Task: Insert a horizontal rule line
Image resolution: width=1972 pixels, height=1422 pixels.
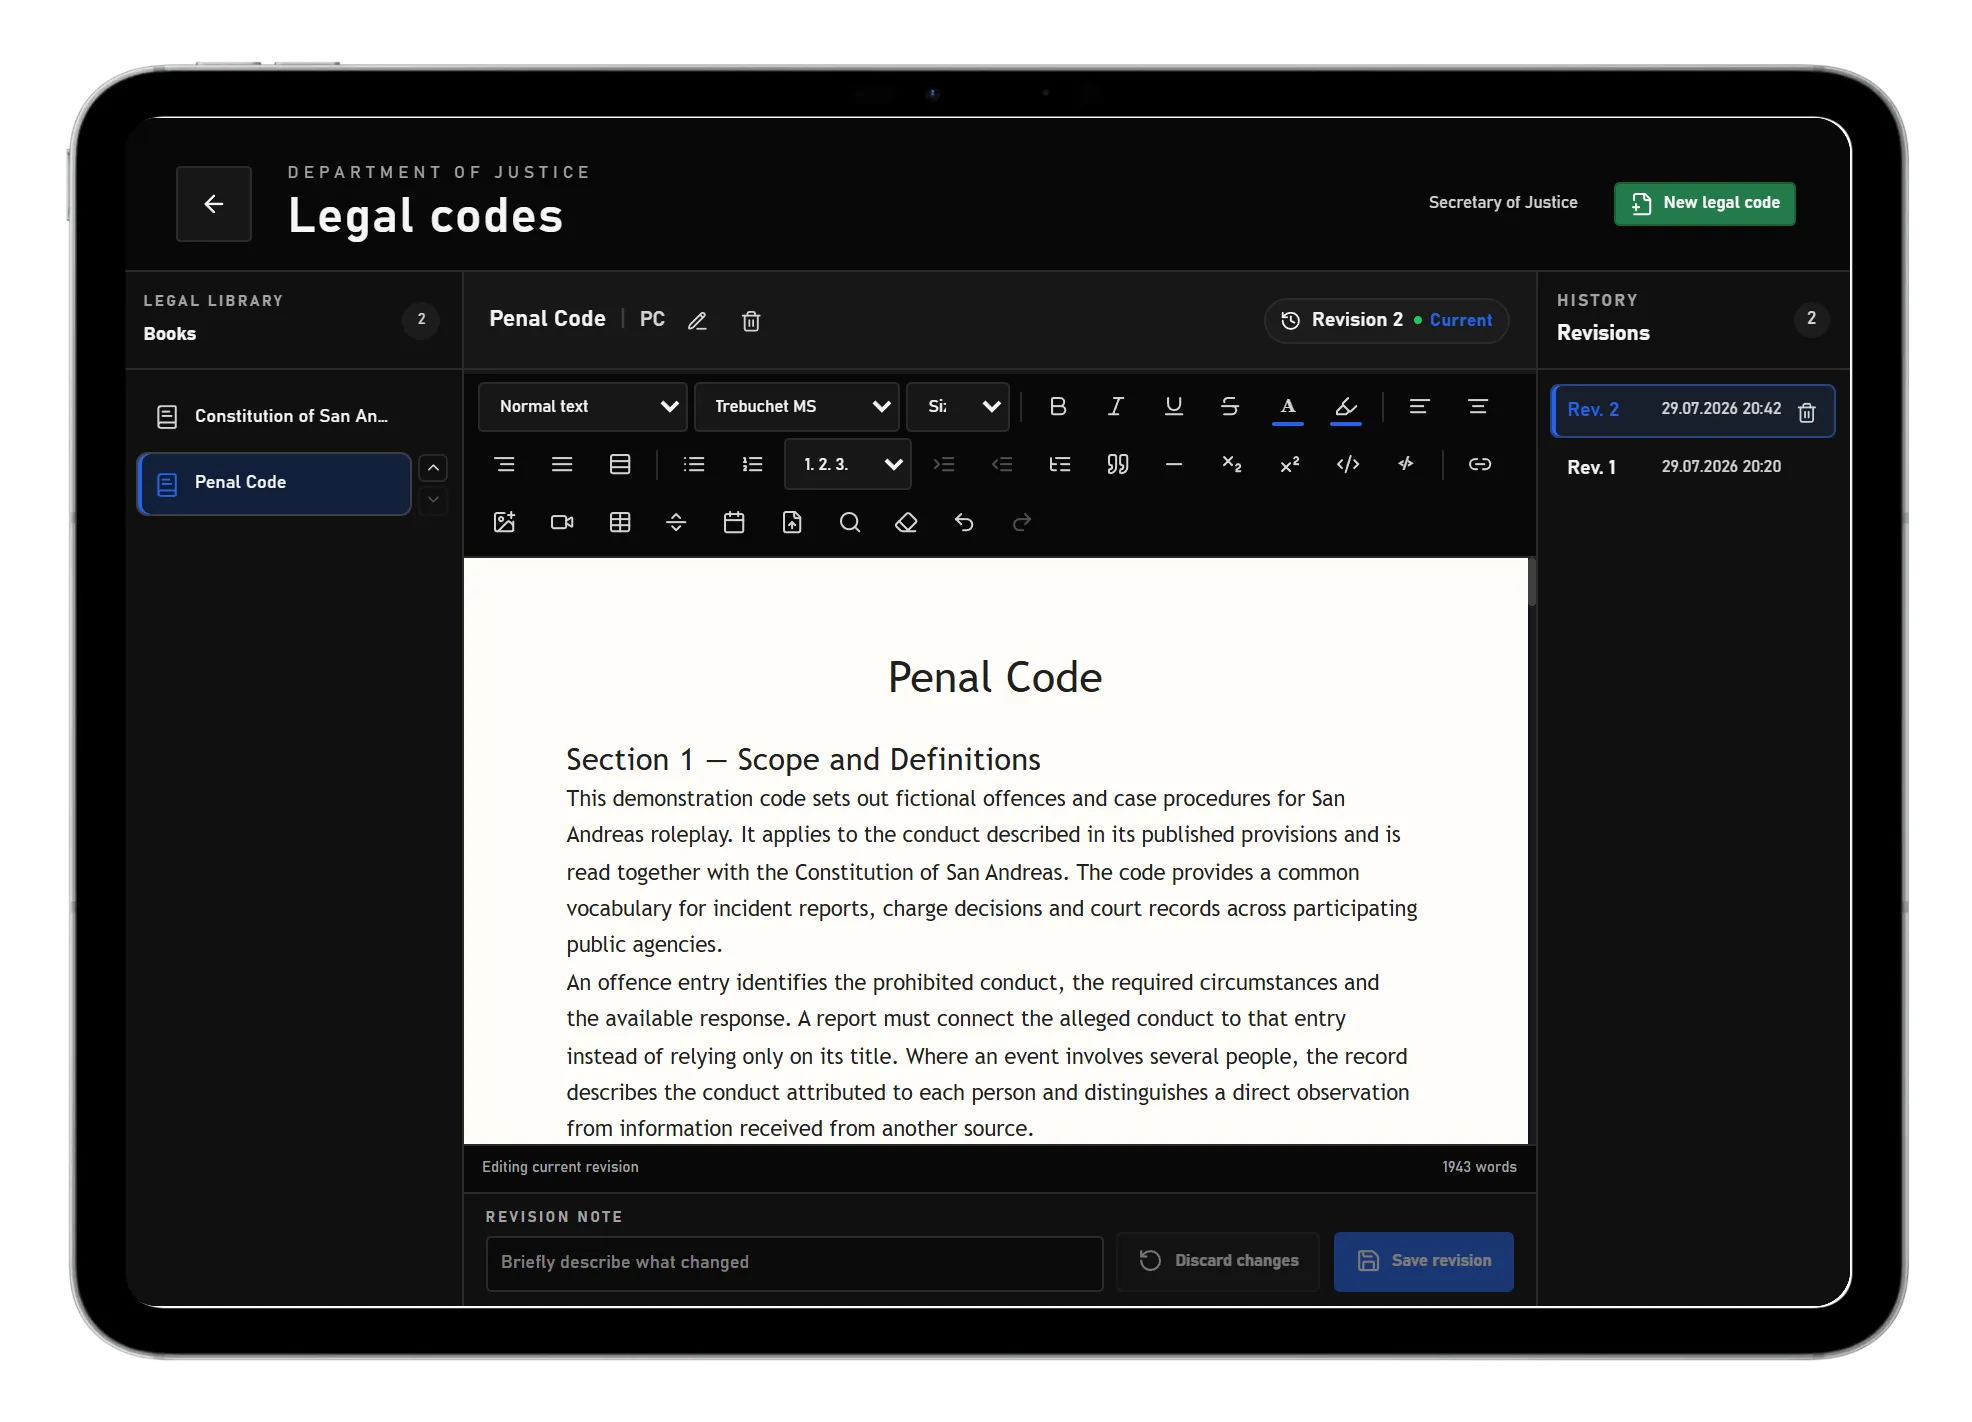Action: tap(1174, 464)
